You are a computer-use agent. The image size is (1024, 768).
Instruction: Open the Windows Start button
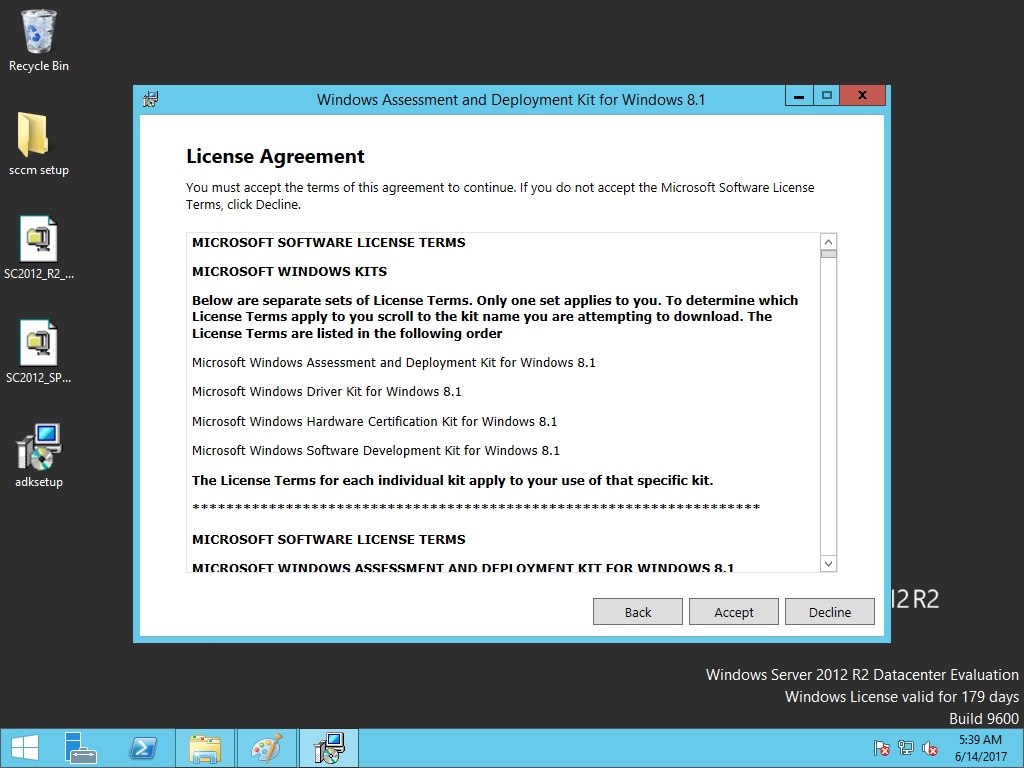tap(24, 748)
